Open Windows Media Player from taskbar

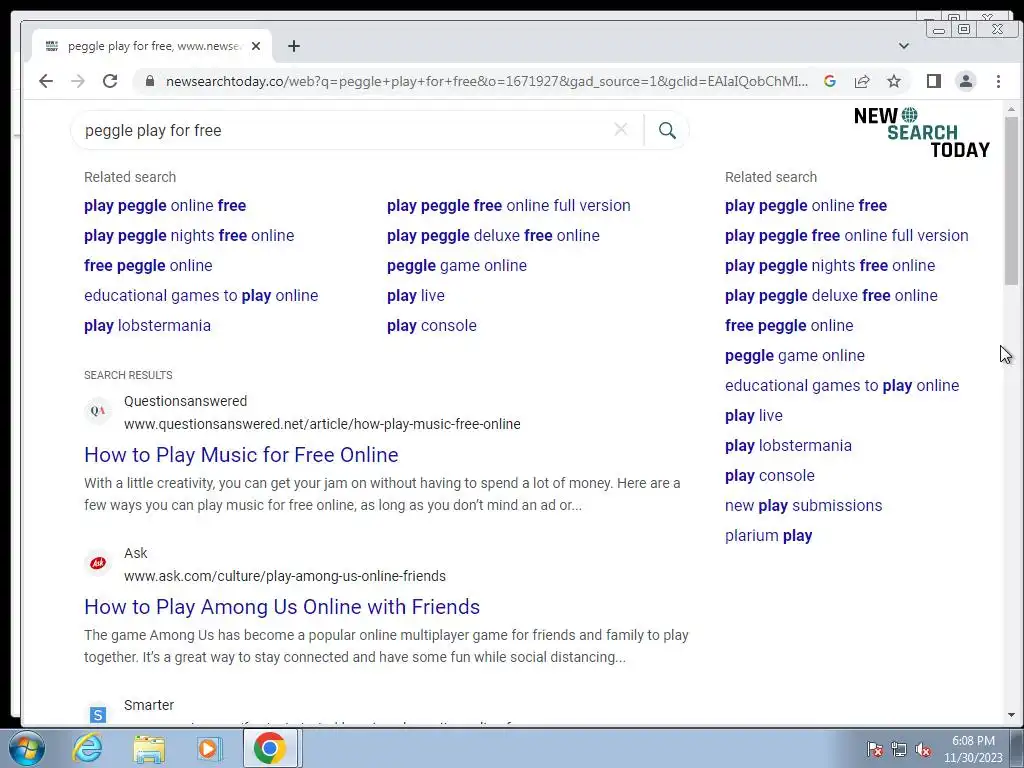210,748
